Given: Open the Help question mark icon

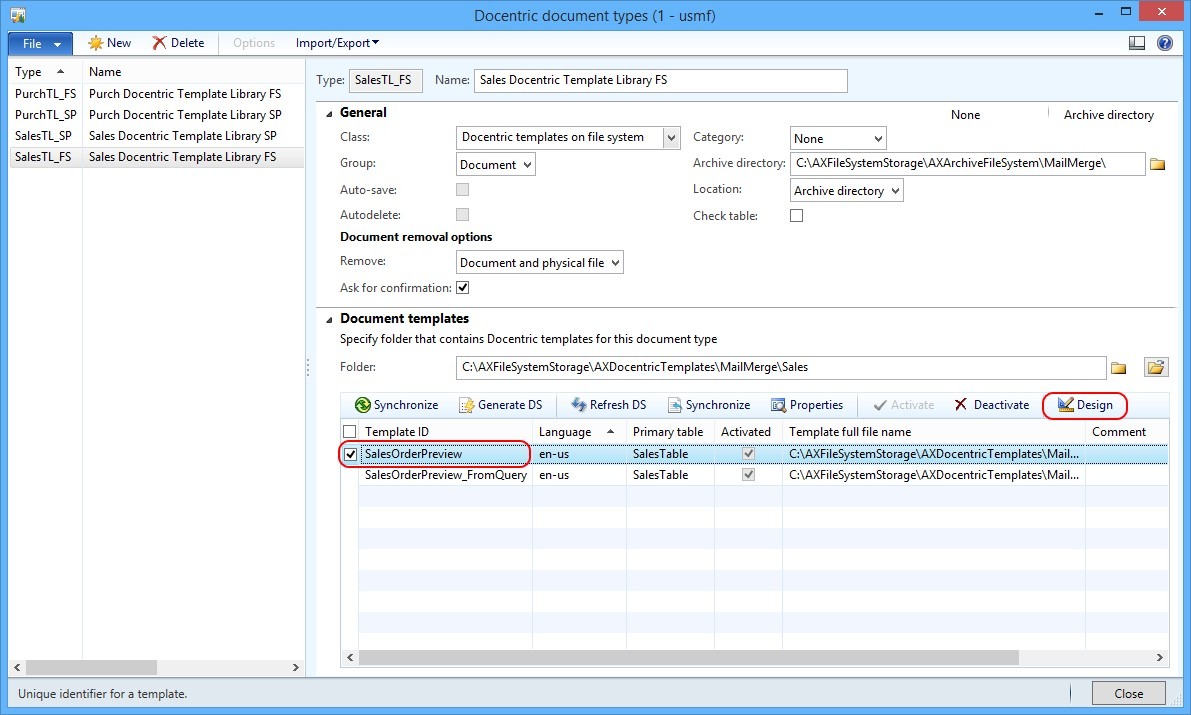Looking at the screenshot, I should coord(1164,43).
